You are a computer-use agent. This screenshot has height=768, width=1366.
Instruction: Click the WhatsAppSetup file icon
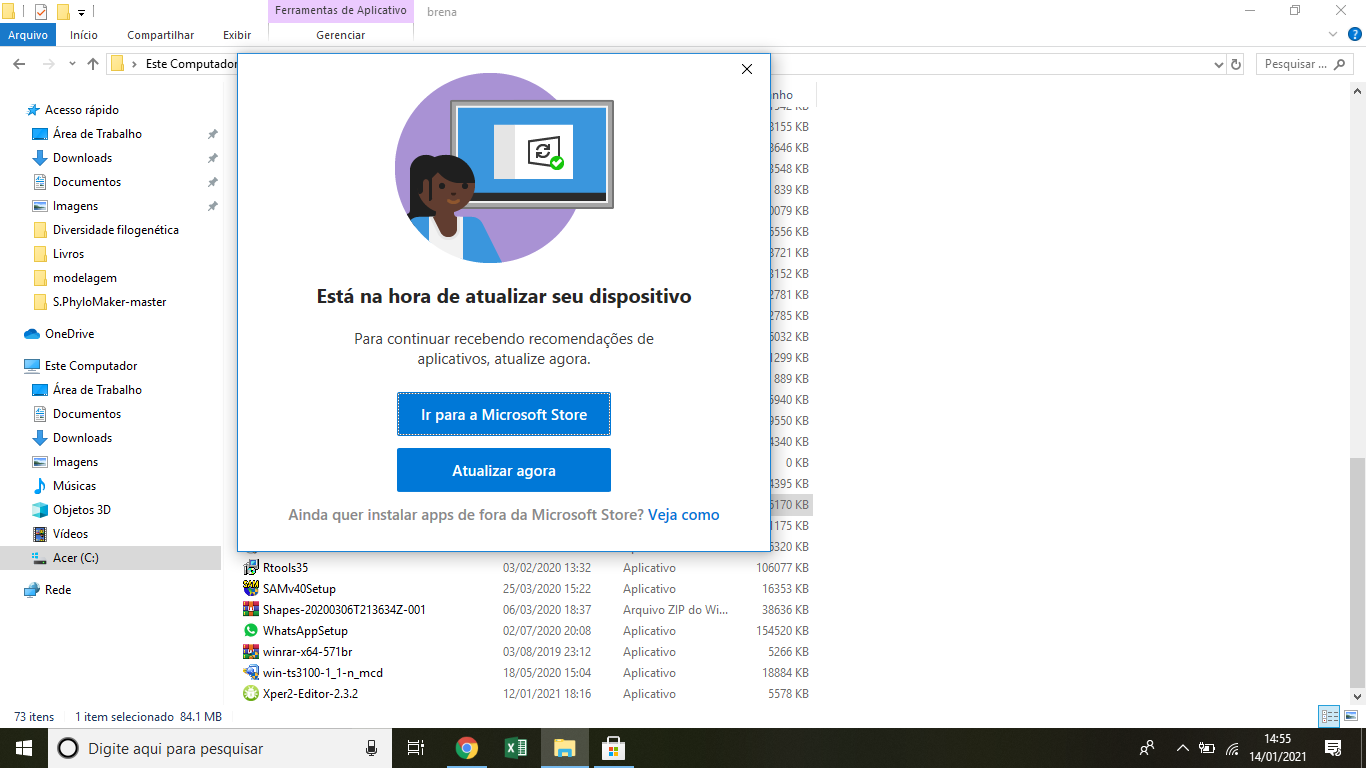pos(251,631)
